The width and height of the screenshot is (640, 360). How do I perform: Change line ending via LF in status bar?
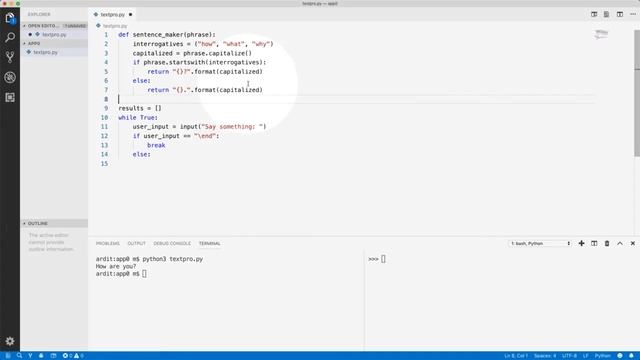pos(586,356)
